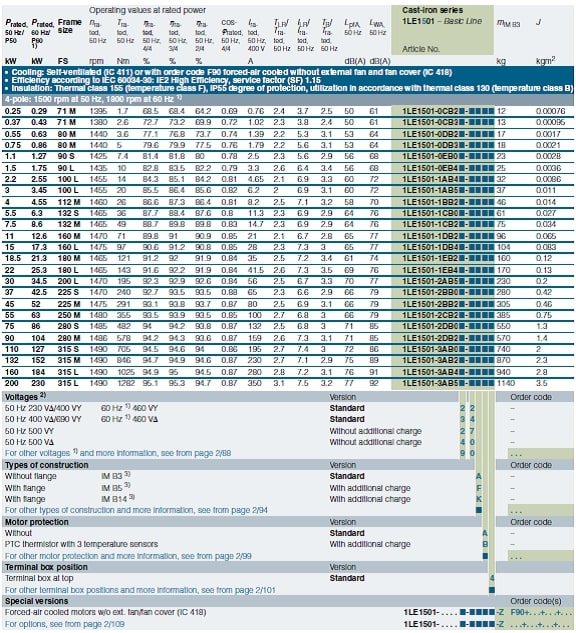The height and width of the screenshot is (633, 576).
Task: Select the '315 S' frame size cell
Action: [x=68, y=349]
